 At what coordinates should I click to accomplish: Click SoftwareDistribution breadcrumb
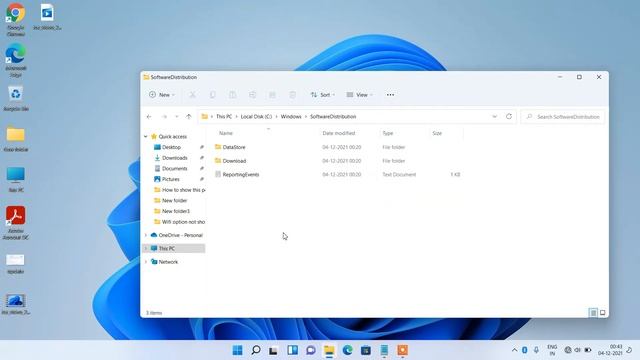coord(333,117)
